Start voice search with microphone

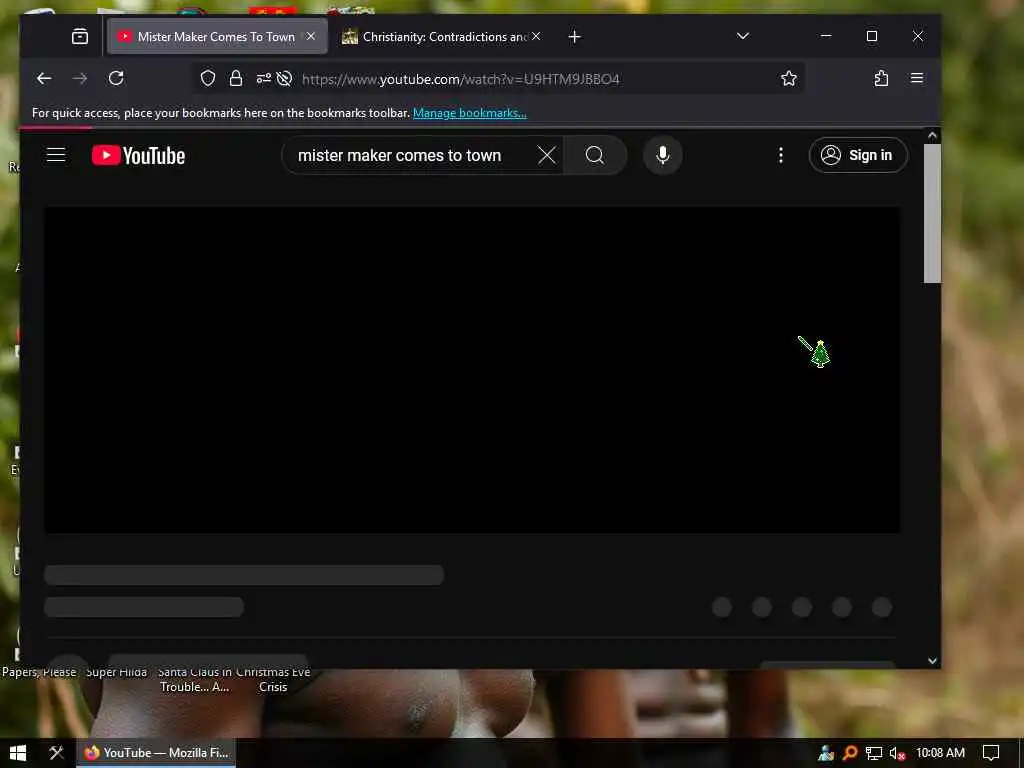[x=662, y=155]
